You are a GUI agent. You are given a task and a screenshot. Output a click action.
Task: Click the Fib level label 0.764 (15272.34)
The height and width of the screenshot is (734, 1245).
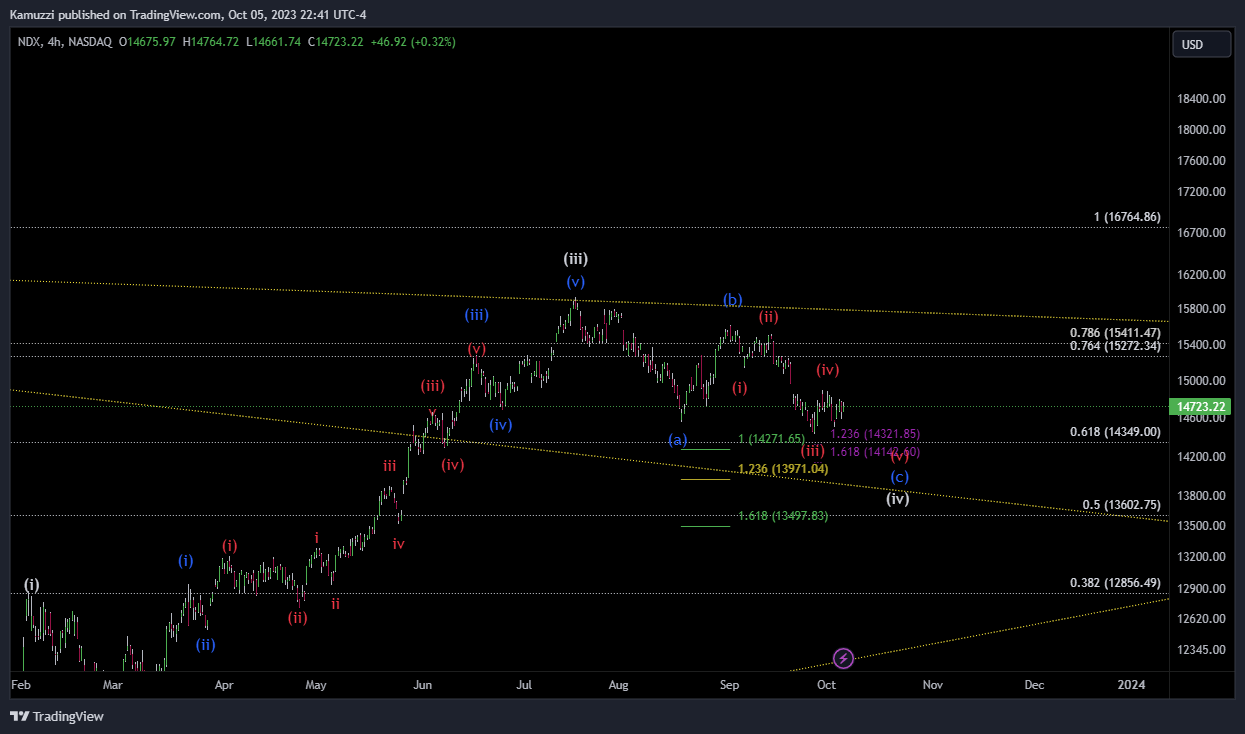point(1115,346)
